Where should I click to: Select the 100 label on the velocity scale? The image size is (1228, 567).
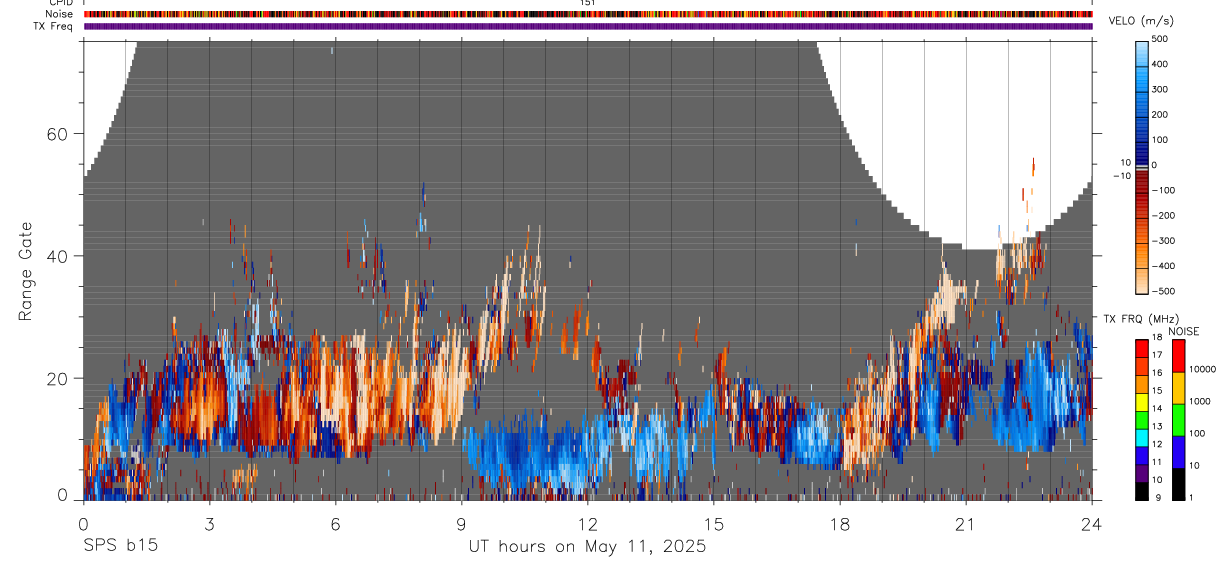[1161, 140]
